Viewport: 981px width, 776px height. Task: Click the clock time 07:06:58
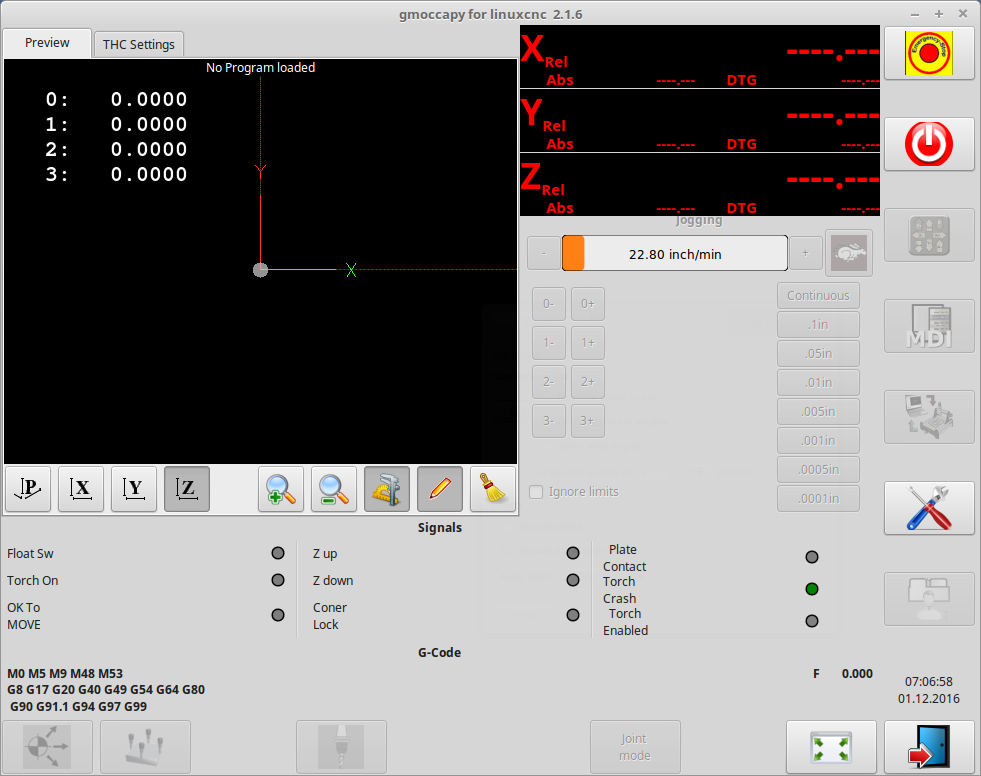tap(928, 682)
